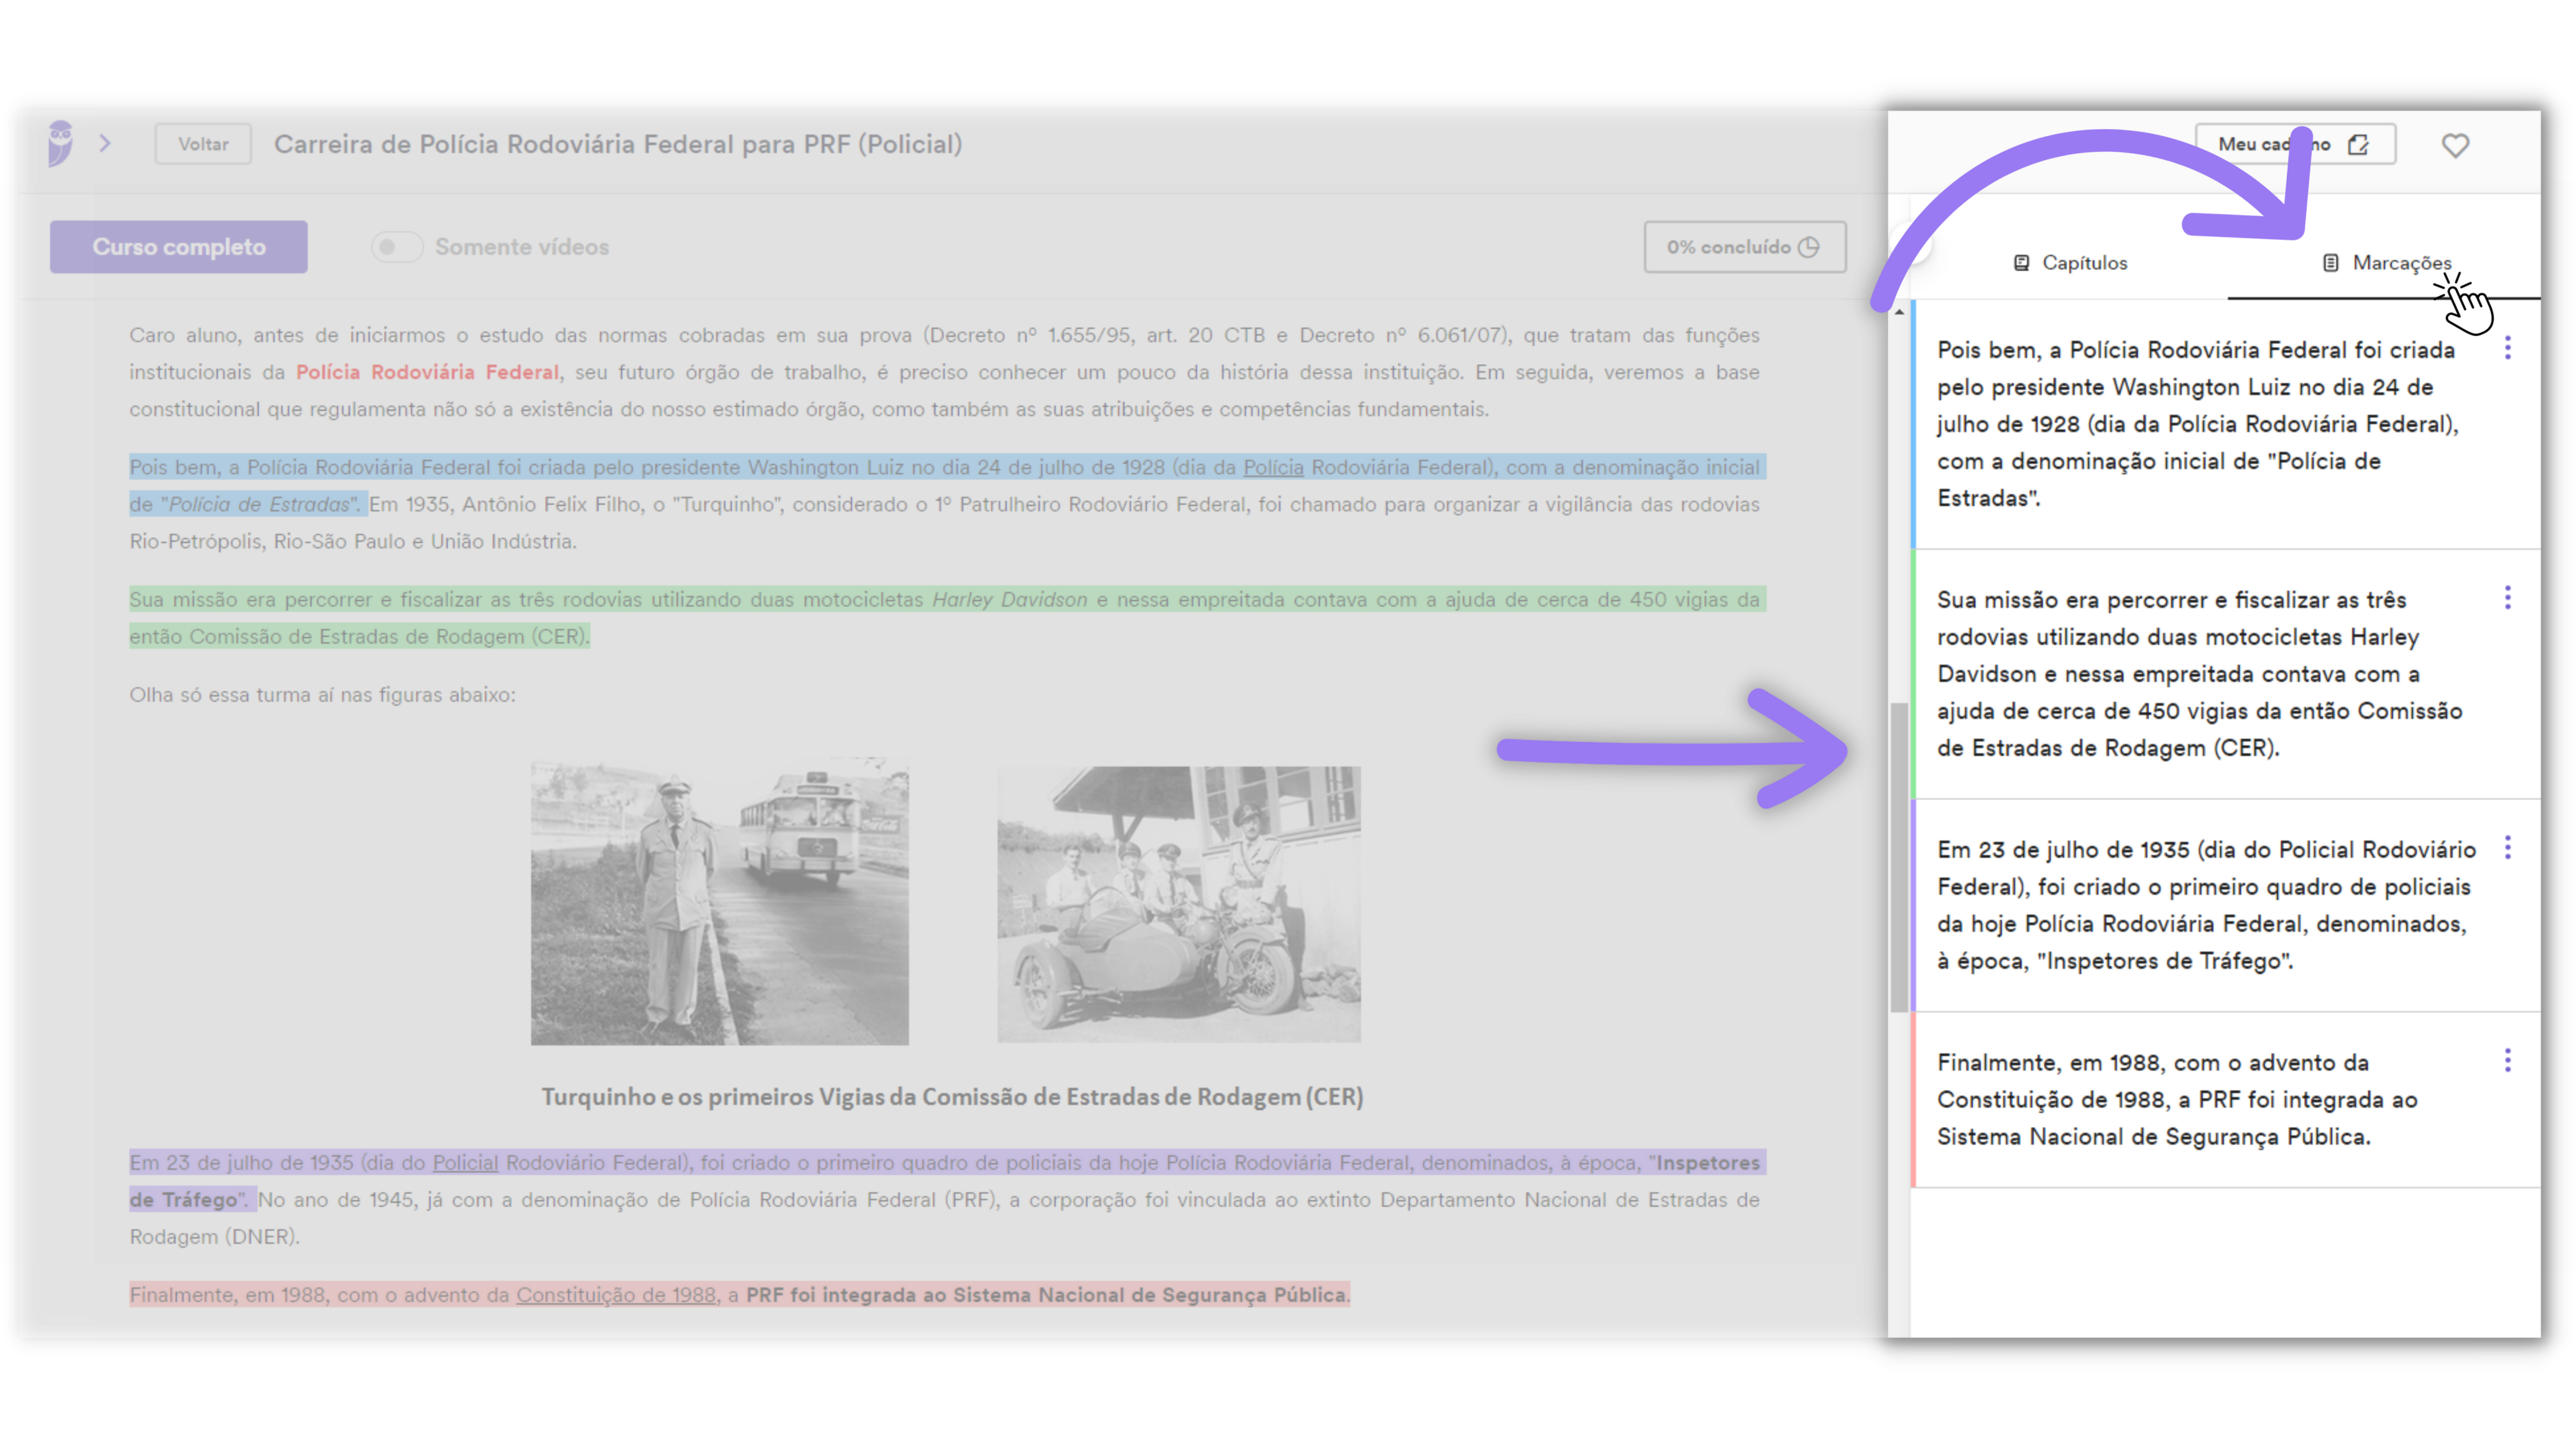The height and width of the screenshot is (1449, 2576).
Task: Click the Policial link in purple highlighted paragraph
Action: tap(465, 1162)
